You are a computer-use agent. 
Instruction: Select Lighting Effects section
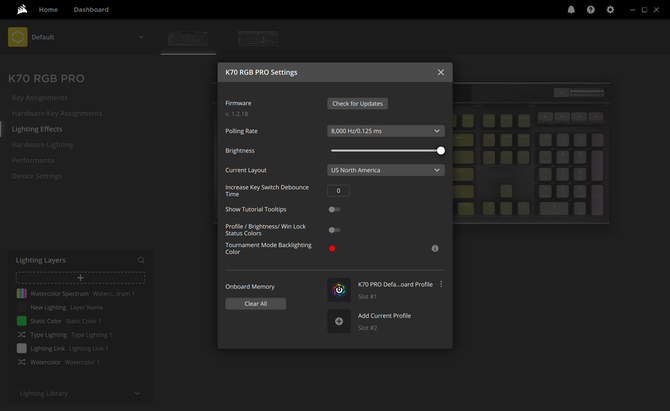(37, 129)
